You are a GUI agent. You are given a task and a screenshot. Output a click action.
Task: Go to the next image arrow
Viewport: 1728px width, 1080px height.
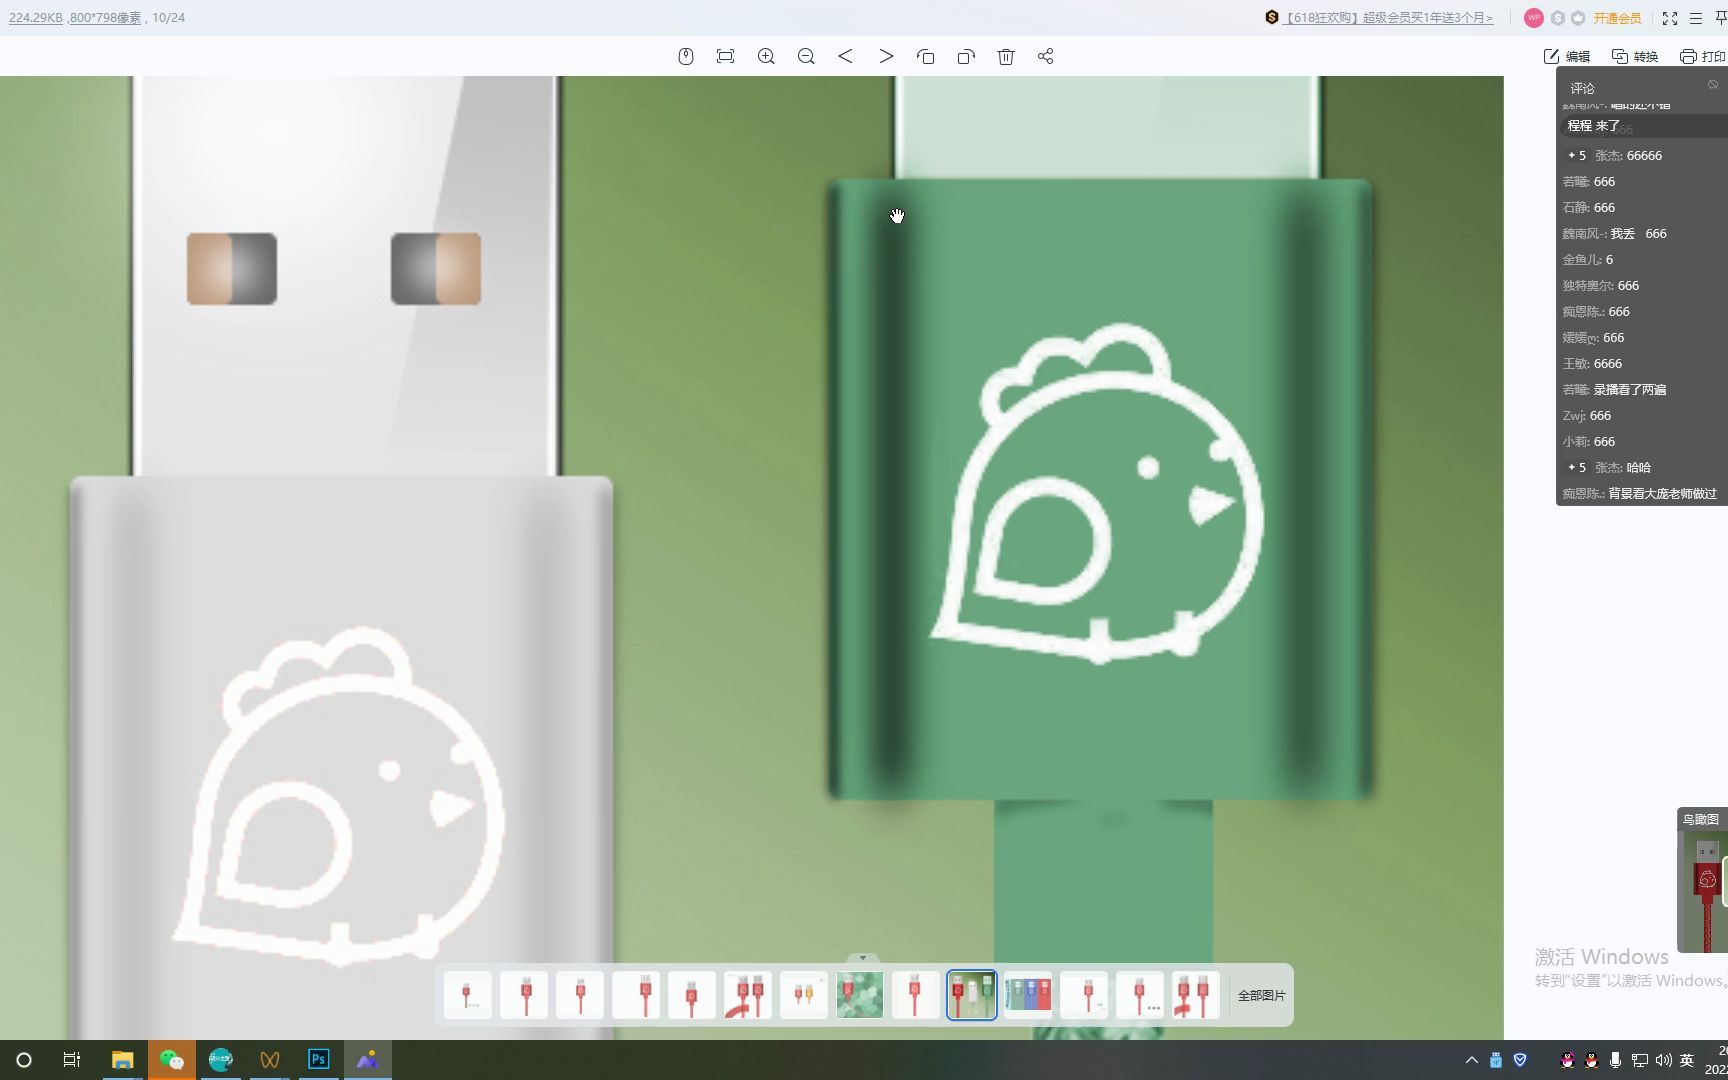pos(886,57)
